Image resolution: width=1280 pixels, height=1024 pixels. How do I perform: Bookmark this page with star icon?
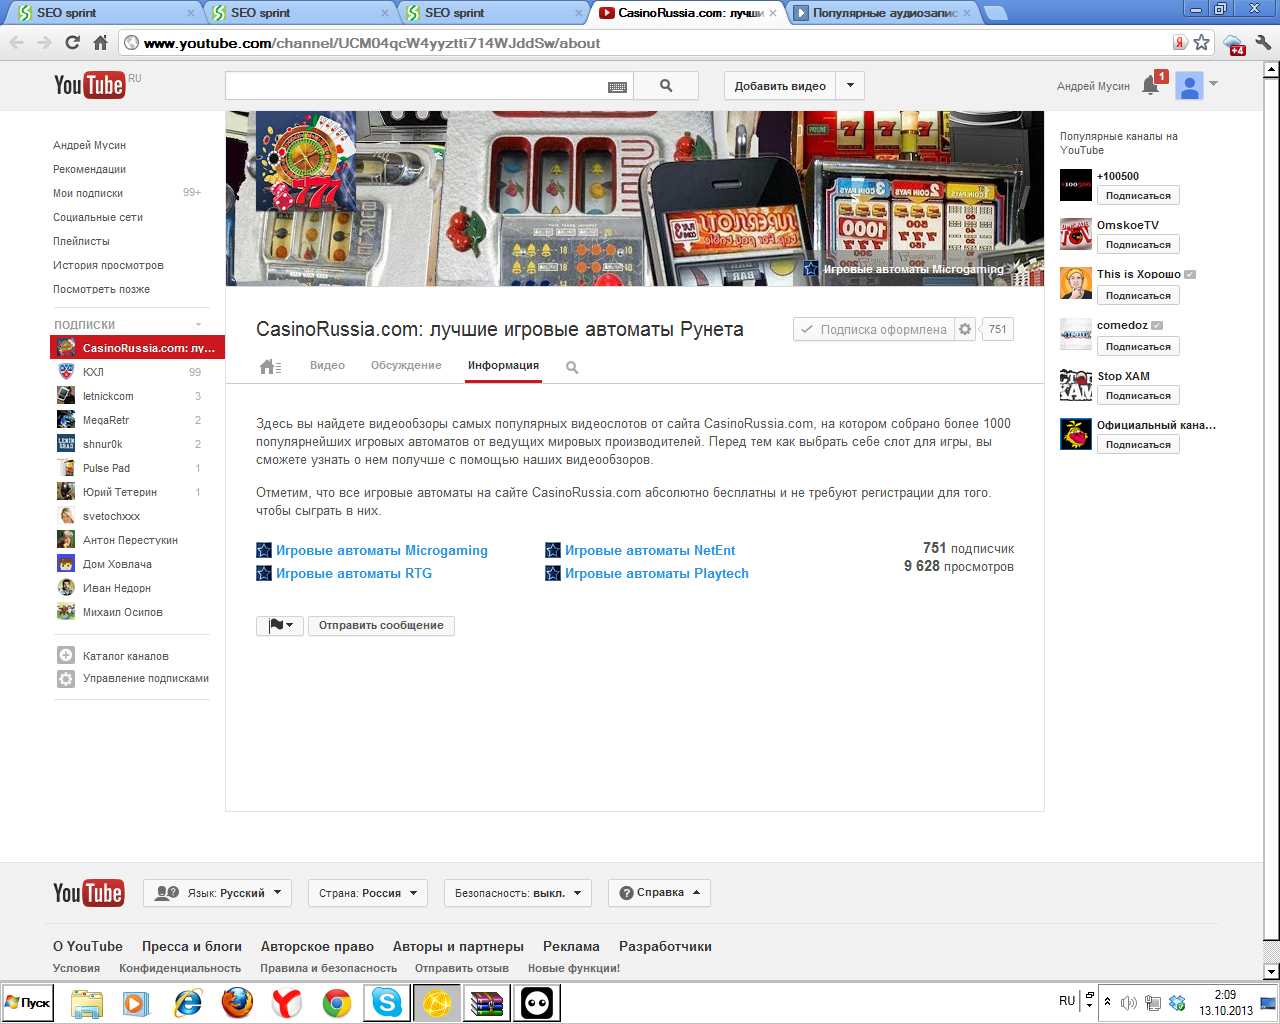click(1202, 42)
